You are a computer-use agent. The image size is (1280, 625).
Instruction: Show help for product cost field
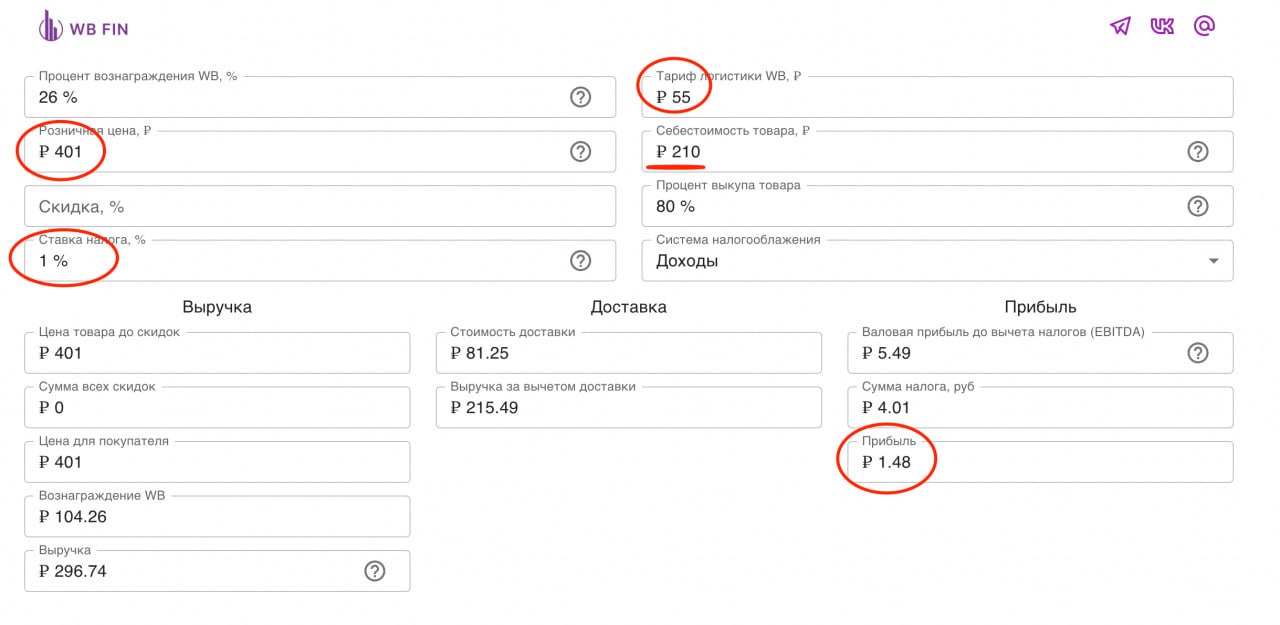(x=1198, y=152)
